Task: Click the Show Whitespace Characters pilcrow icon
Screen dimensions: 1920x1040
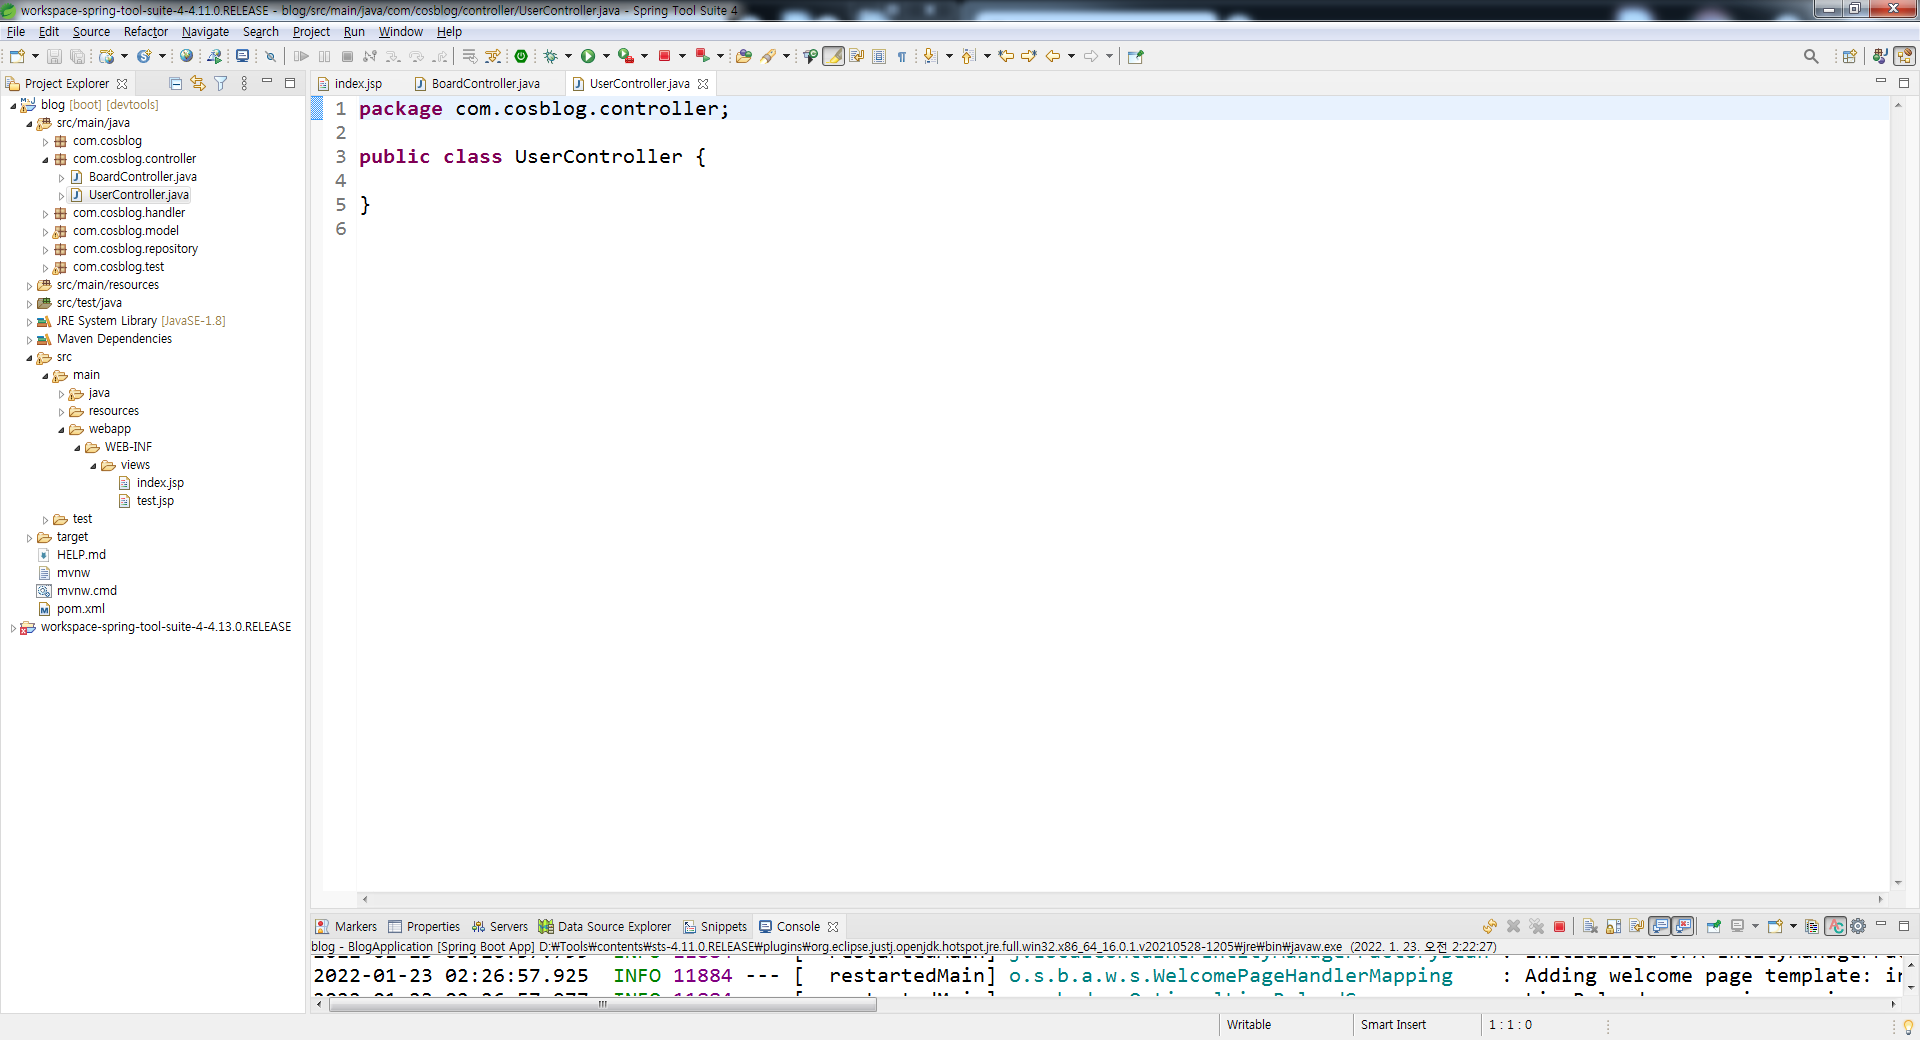Action: 901,56
